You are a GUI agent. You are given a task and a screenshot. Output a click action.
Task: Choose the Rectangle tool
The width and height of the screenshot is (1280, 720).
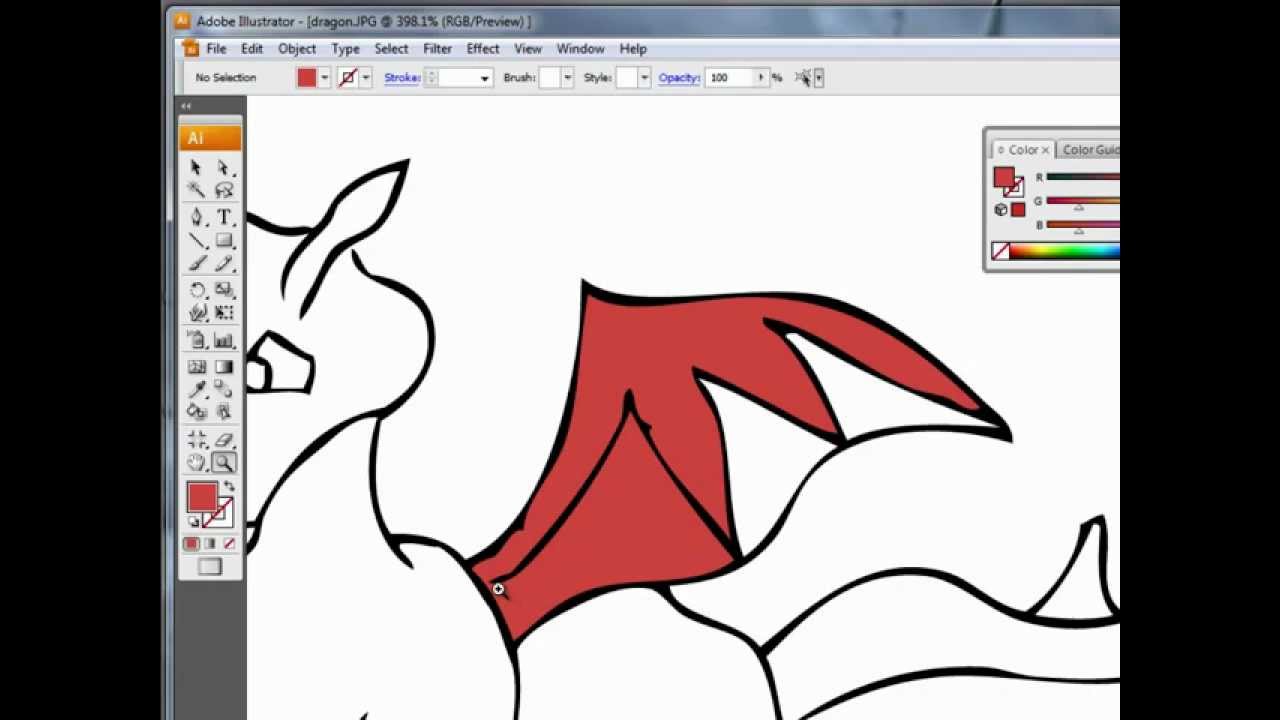(223, 240)
